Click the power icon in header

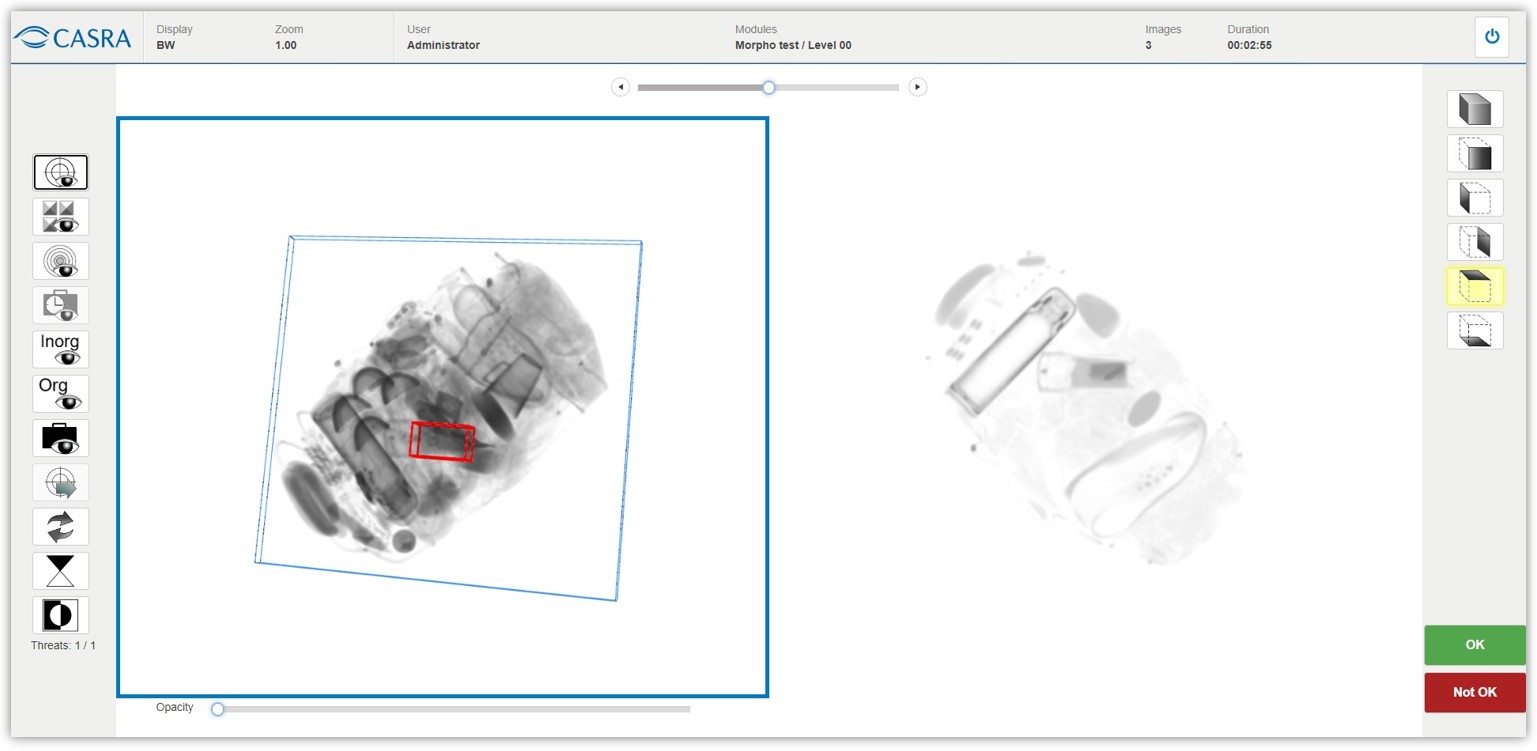point(1492,37)
